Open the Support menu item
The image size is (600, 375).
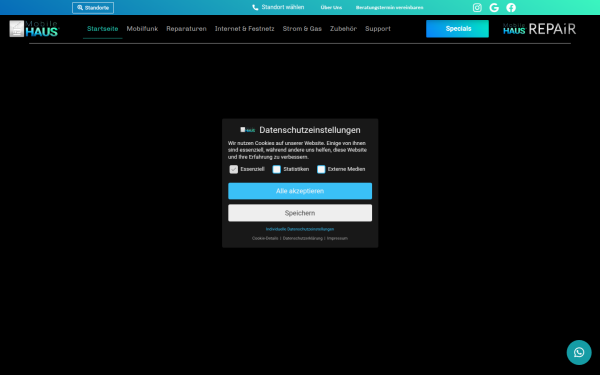(x=378, y=29)
